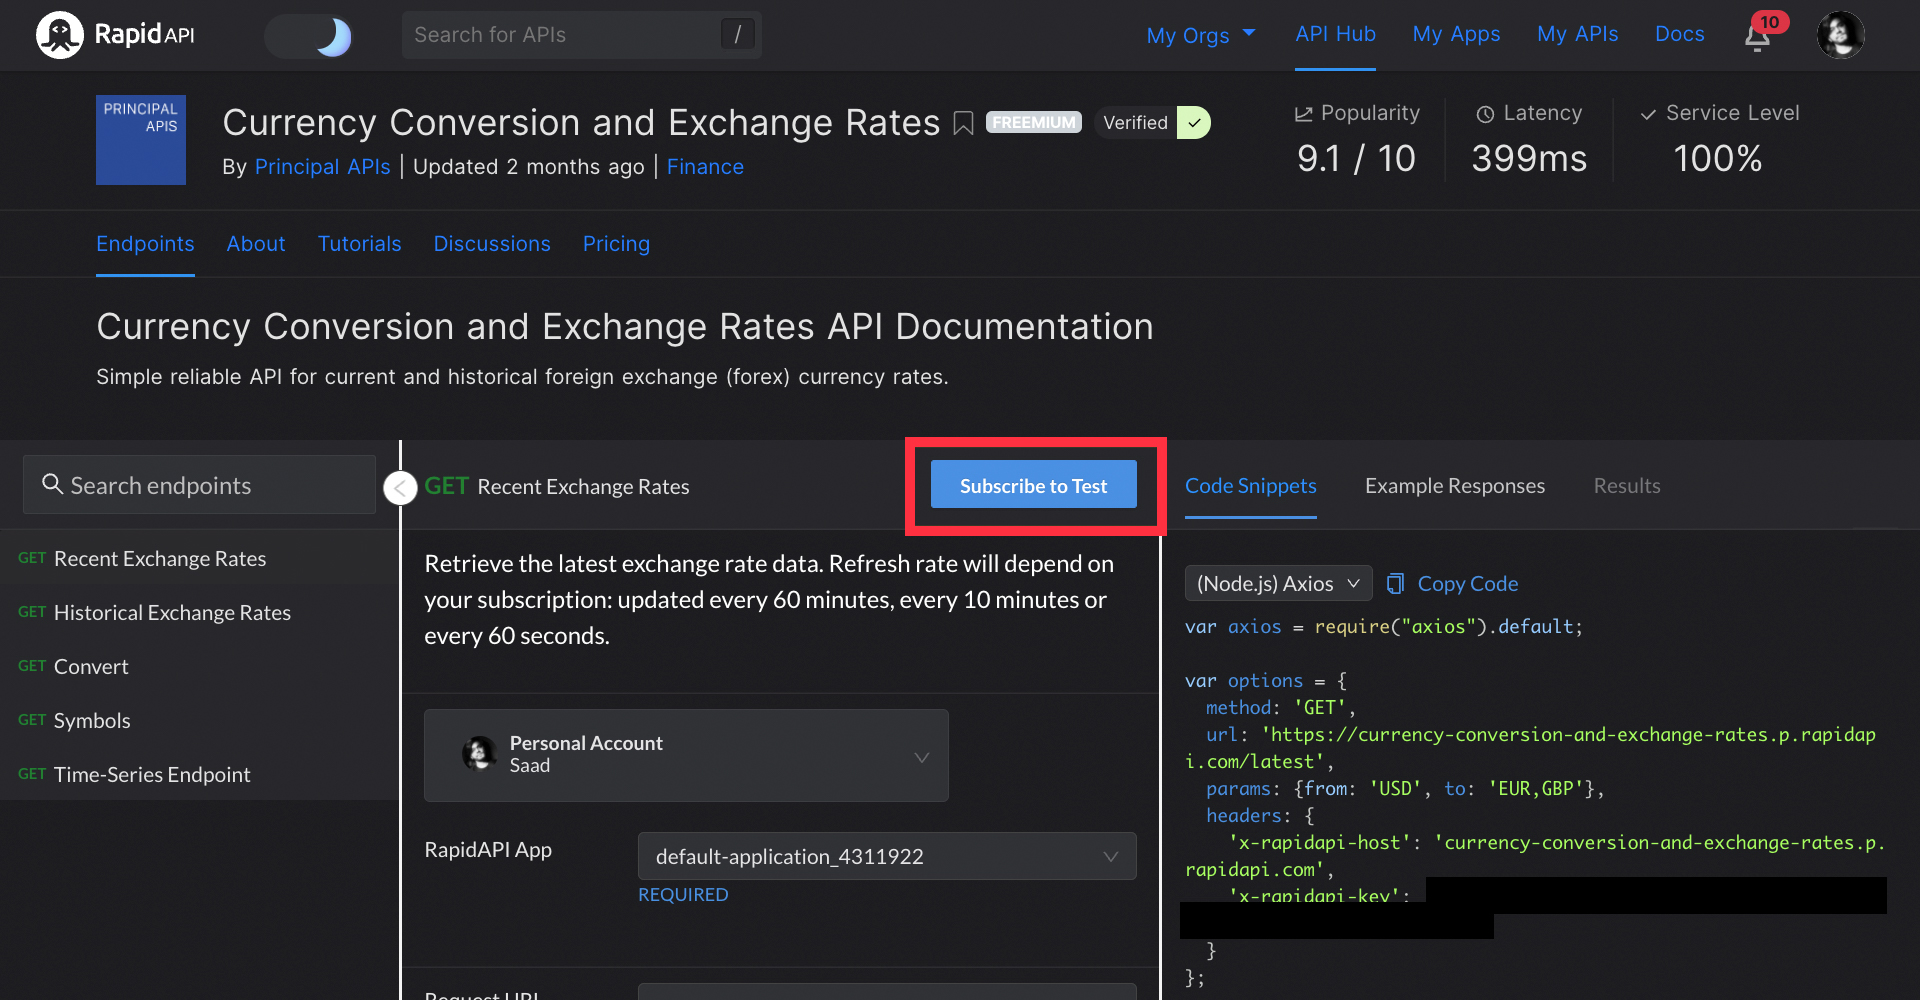
Task: Change the (Node.js) Axios language dropdown
Action: (x=1278, y=583)
